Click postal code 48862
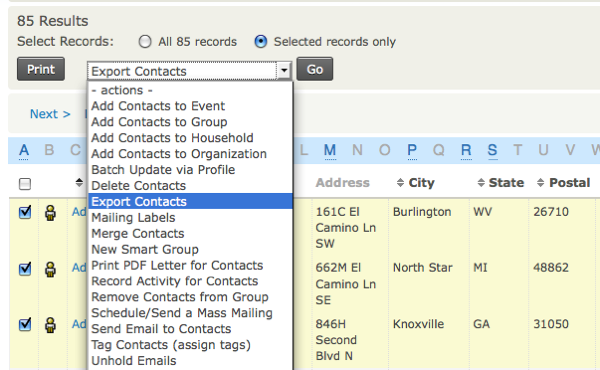Viewport: 600px width, 370px height. click(x=551, y=268)
